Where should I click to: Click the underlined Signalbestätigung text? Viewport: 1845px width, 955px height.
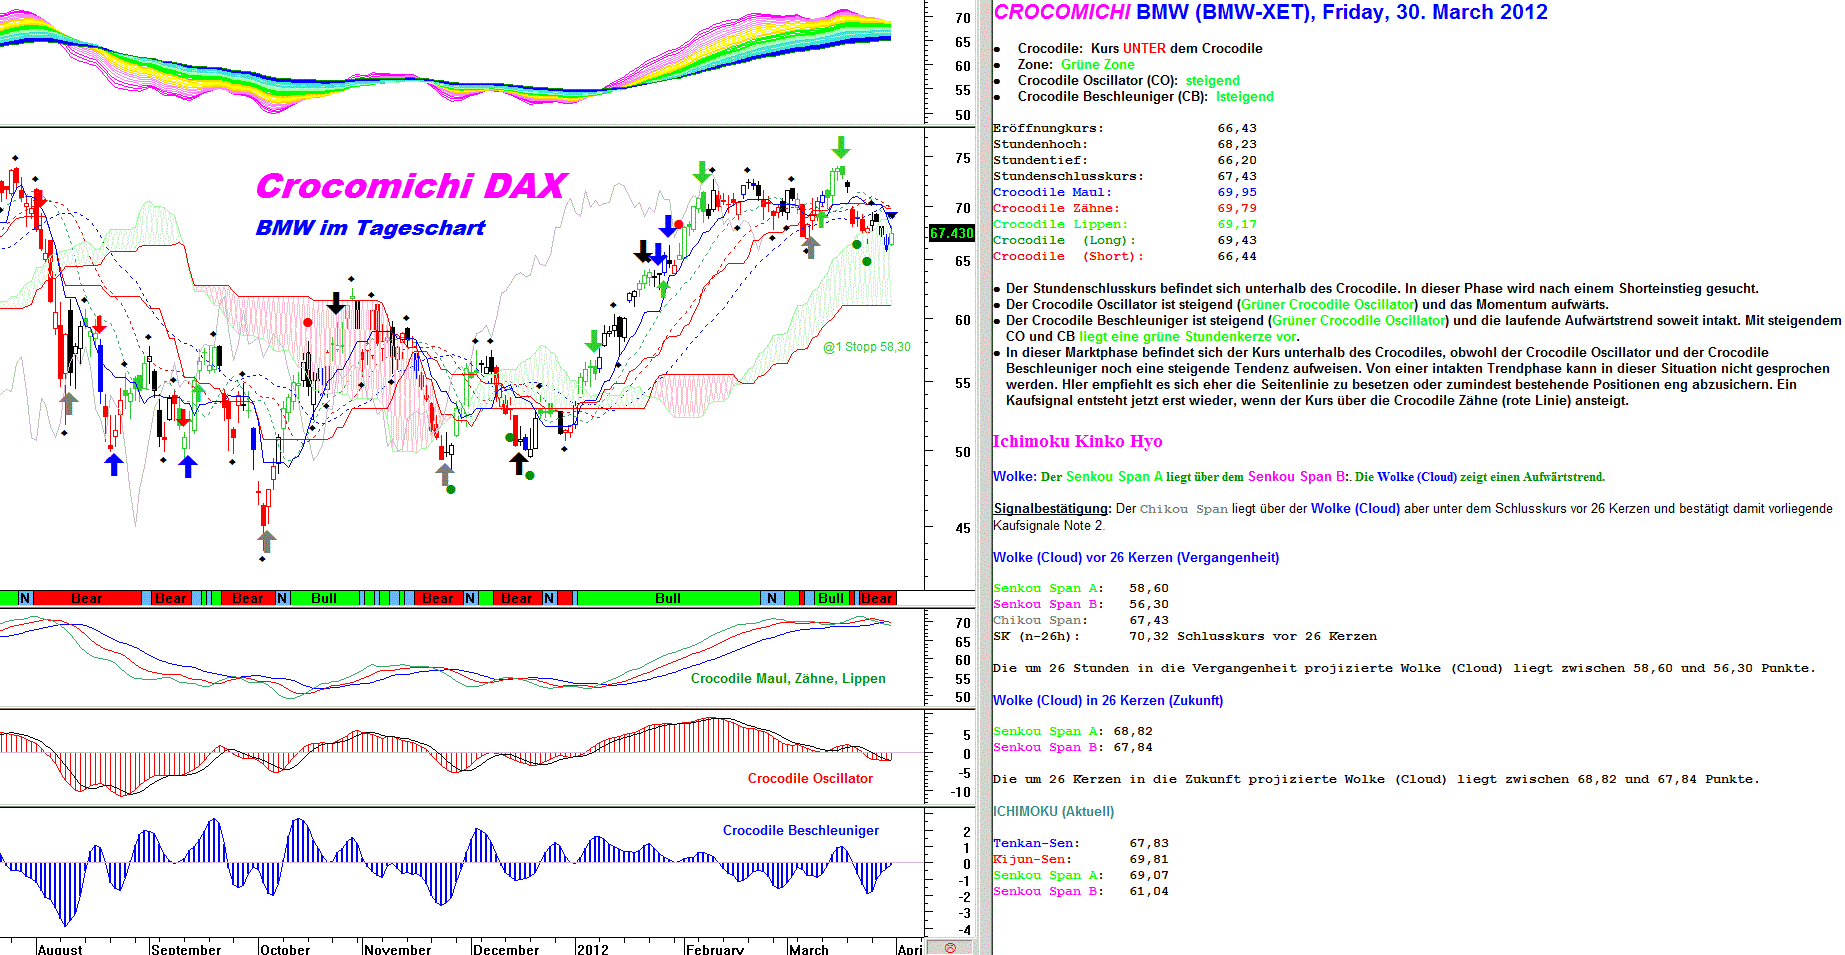(1051, 508)
